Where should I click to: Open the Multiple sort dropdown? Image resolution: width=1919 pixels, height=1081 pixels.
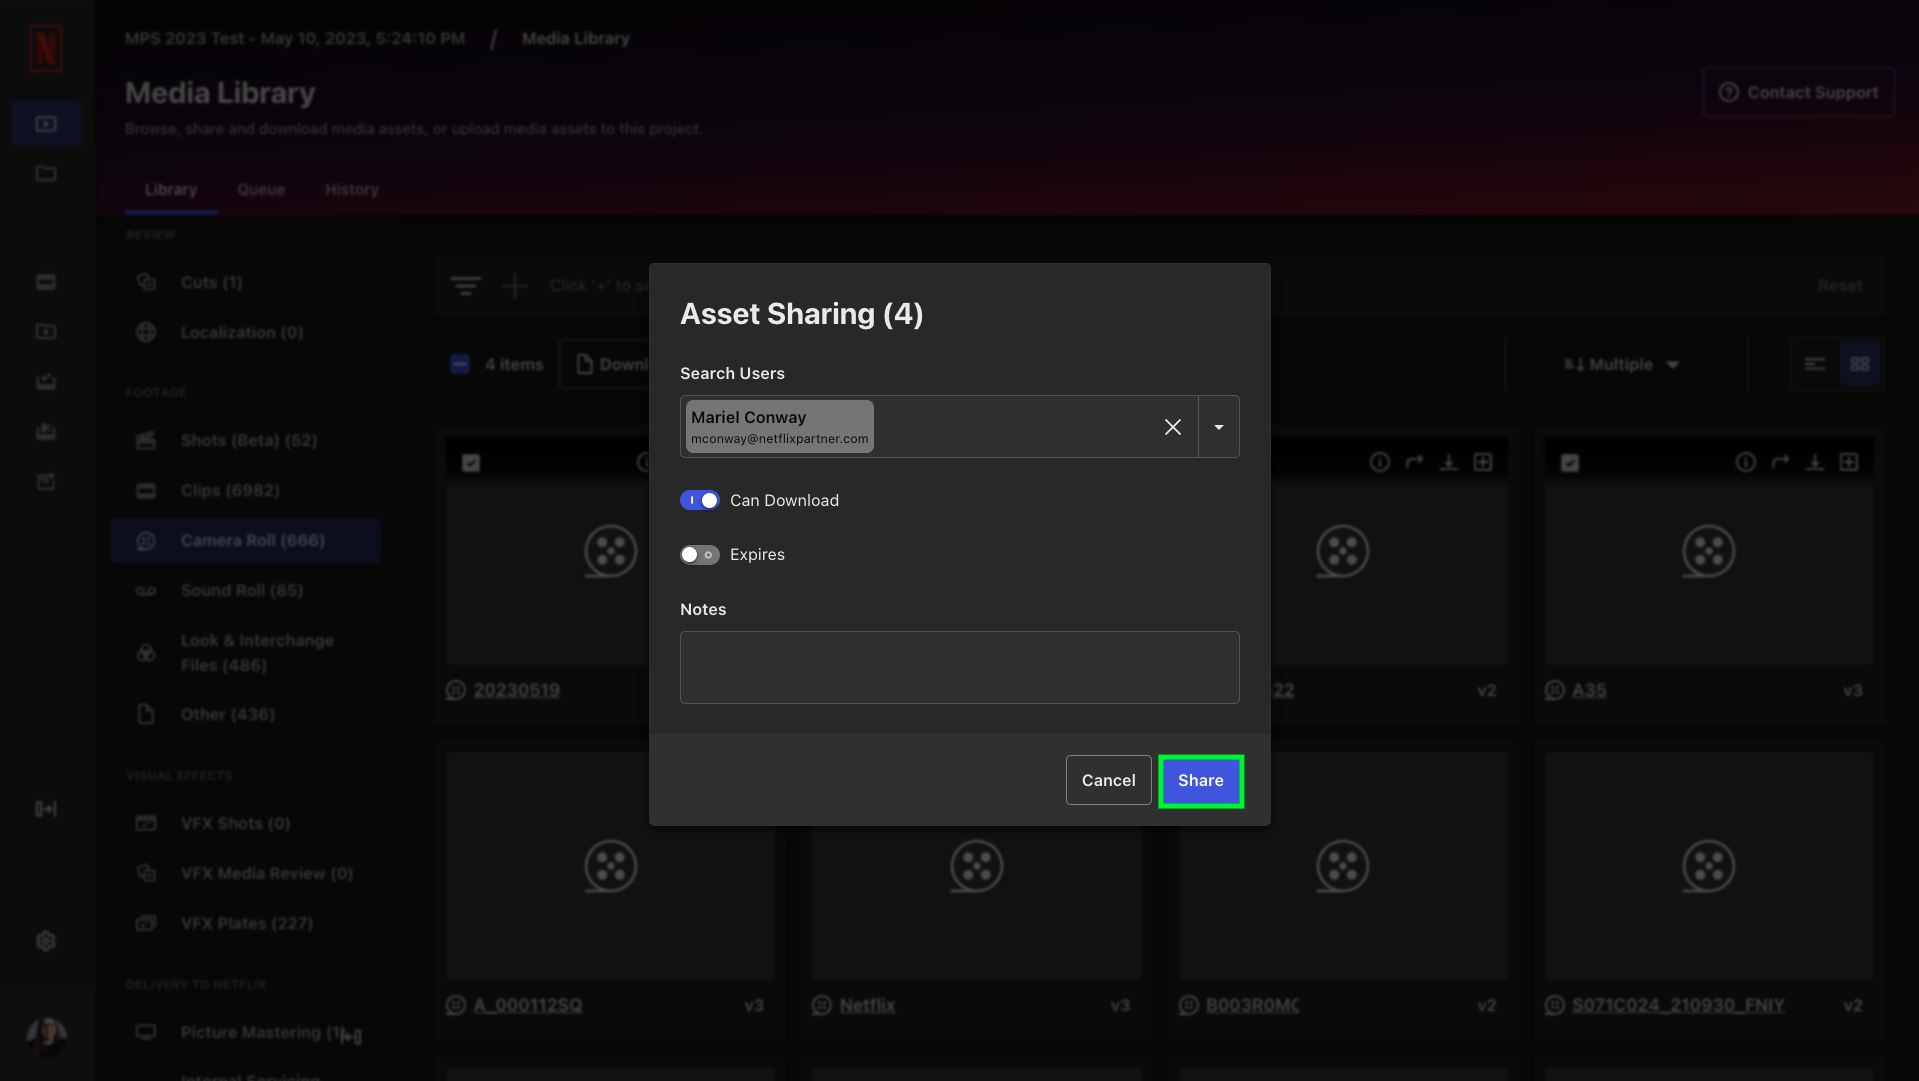click(1621, 364)
